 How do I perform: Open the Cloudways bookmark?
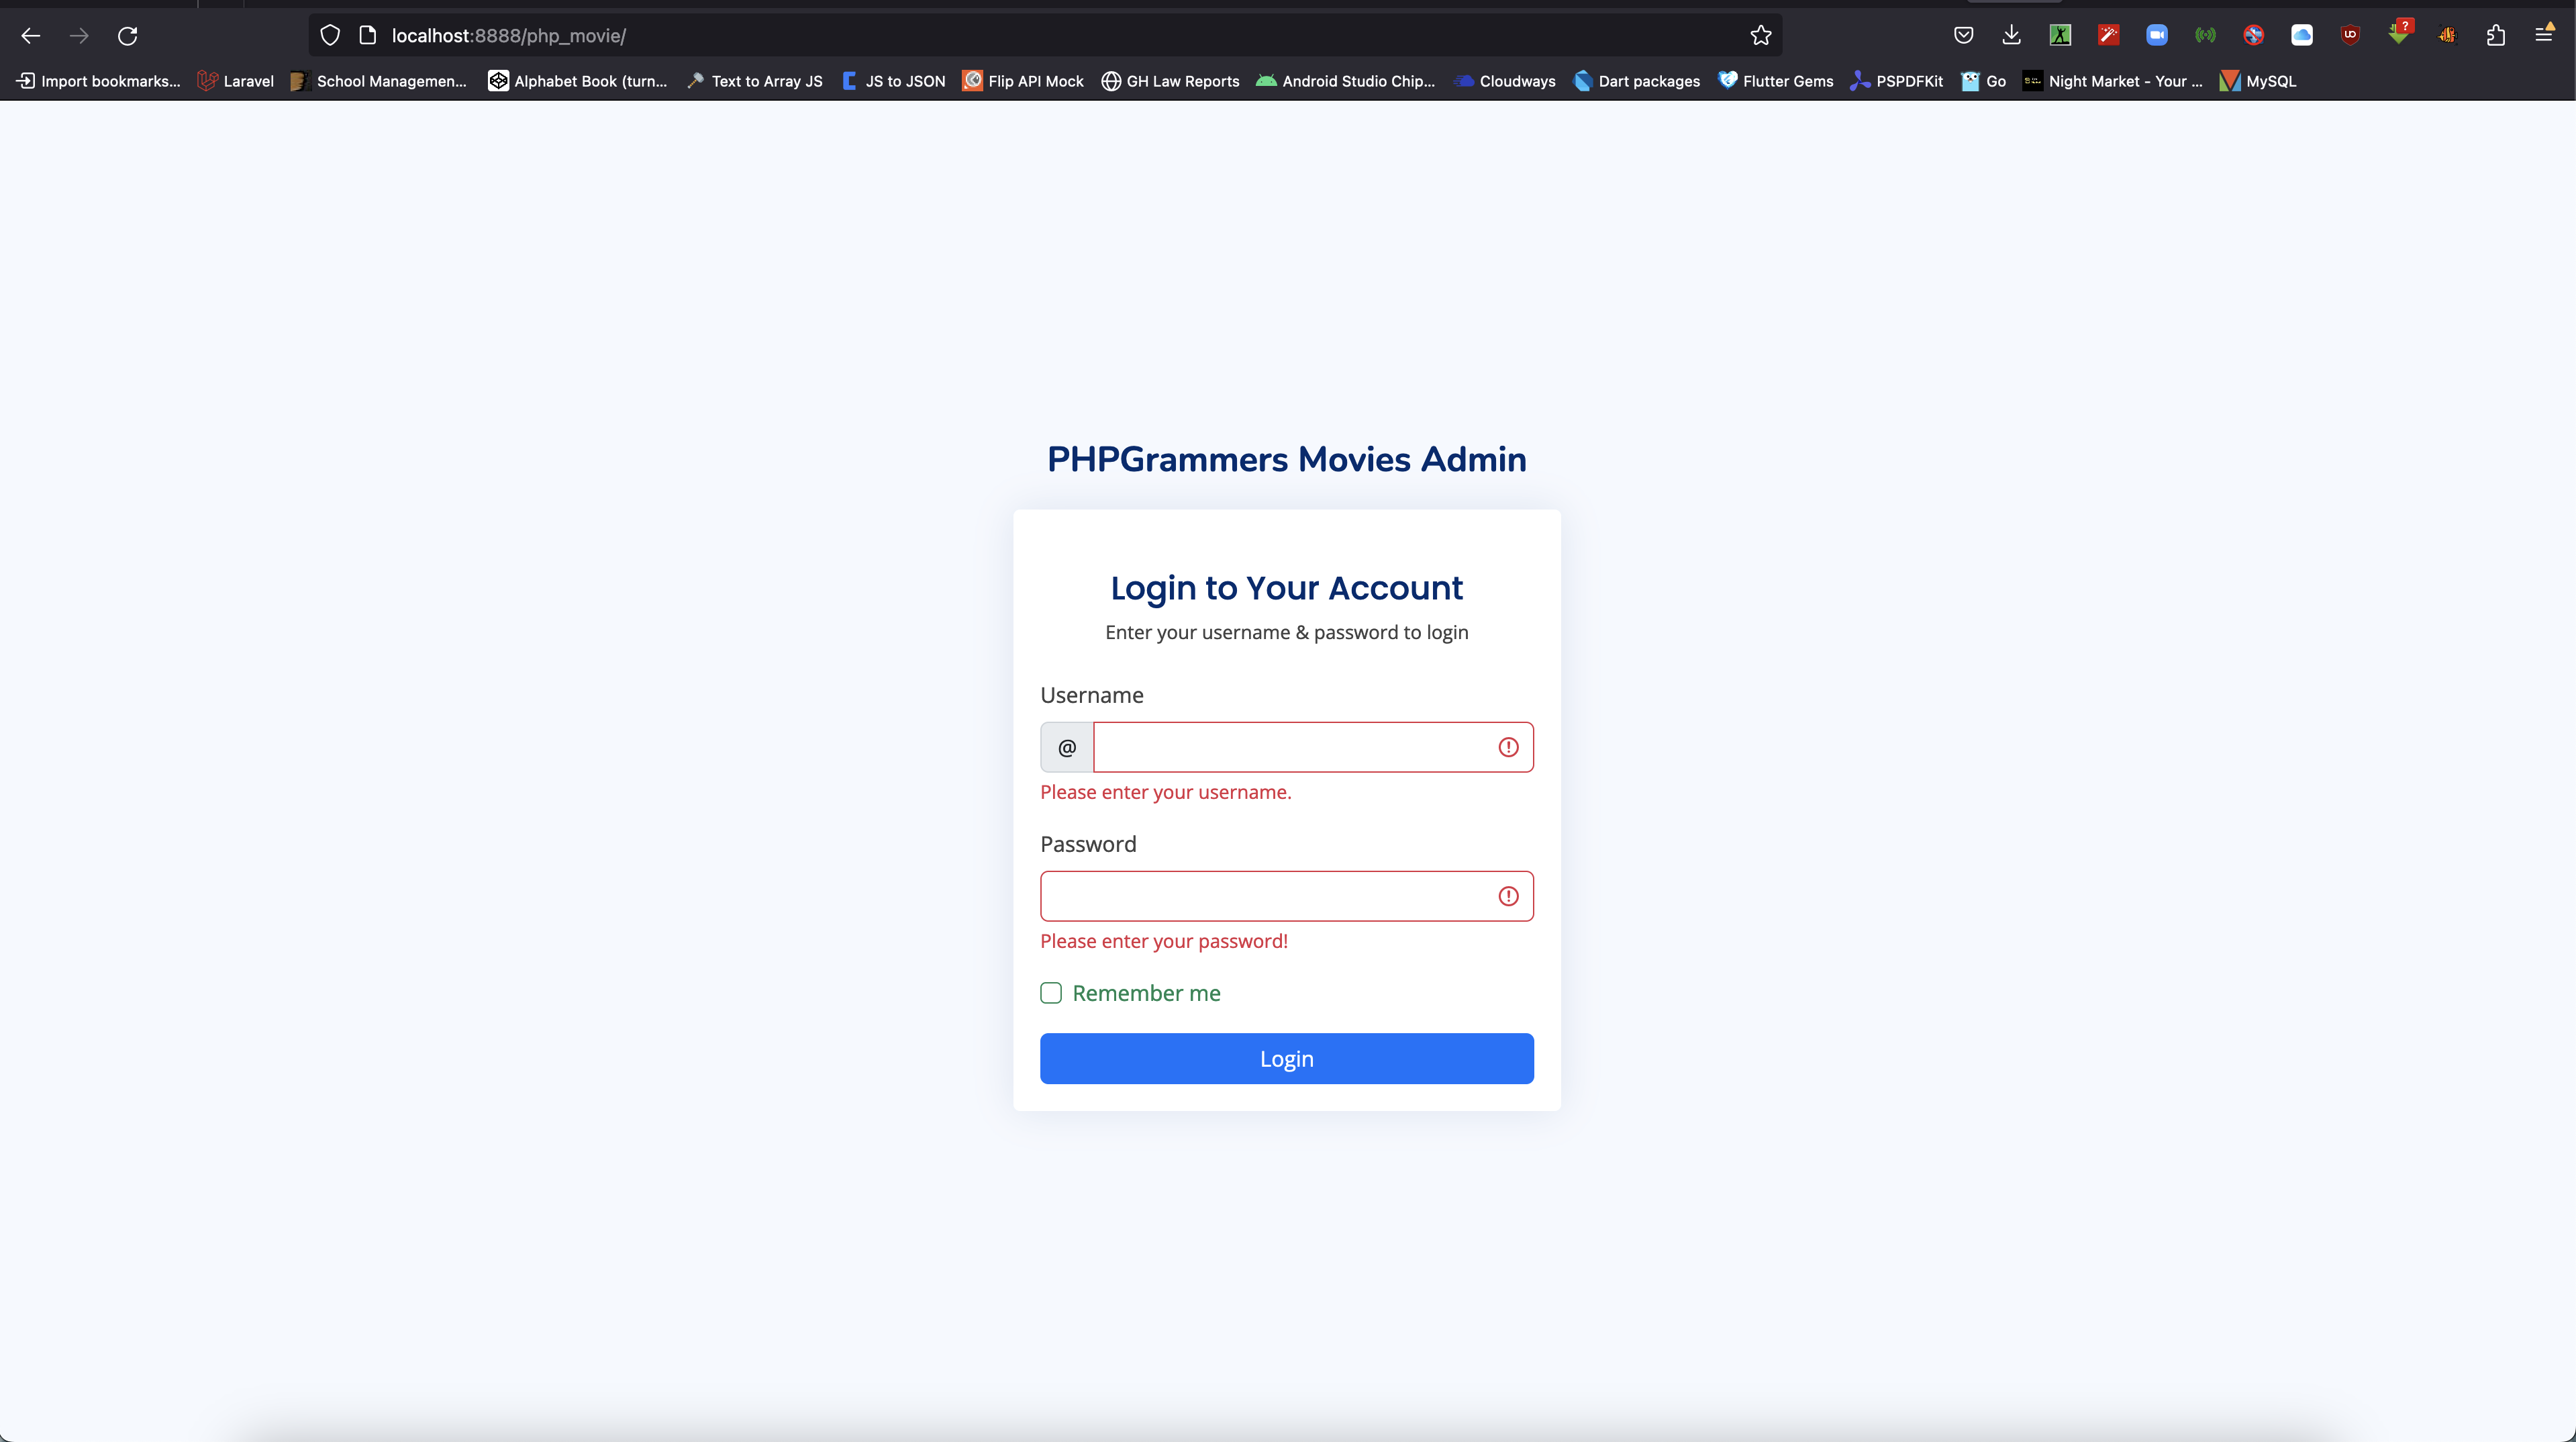click(1505, 81)
